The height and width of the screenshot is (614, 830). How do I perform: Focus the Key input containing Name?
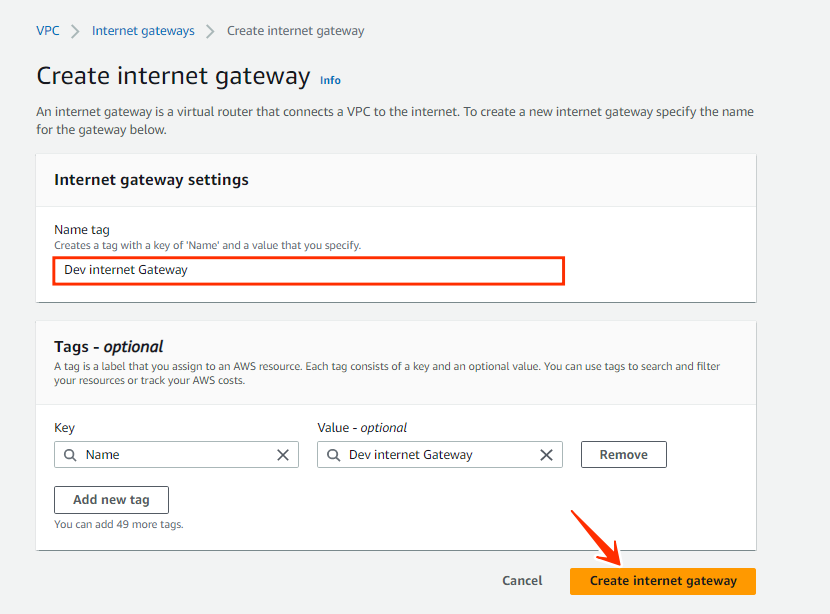click(176, 454)
